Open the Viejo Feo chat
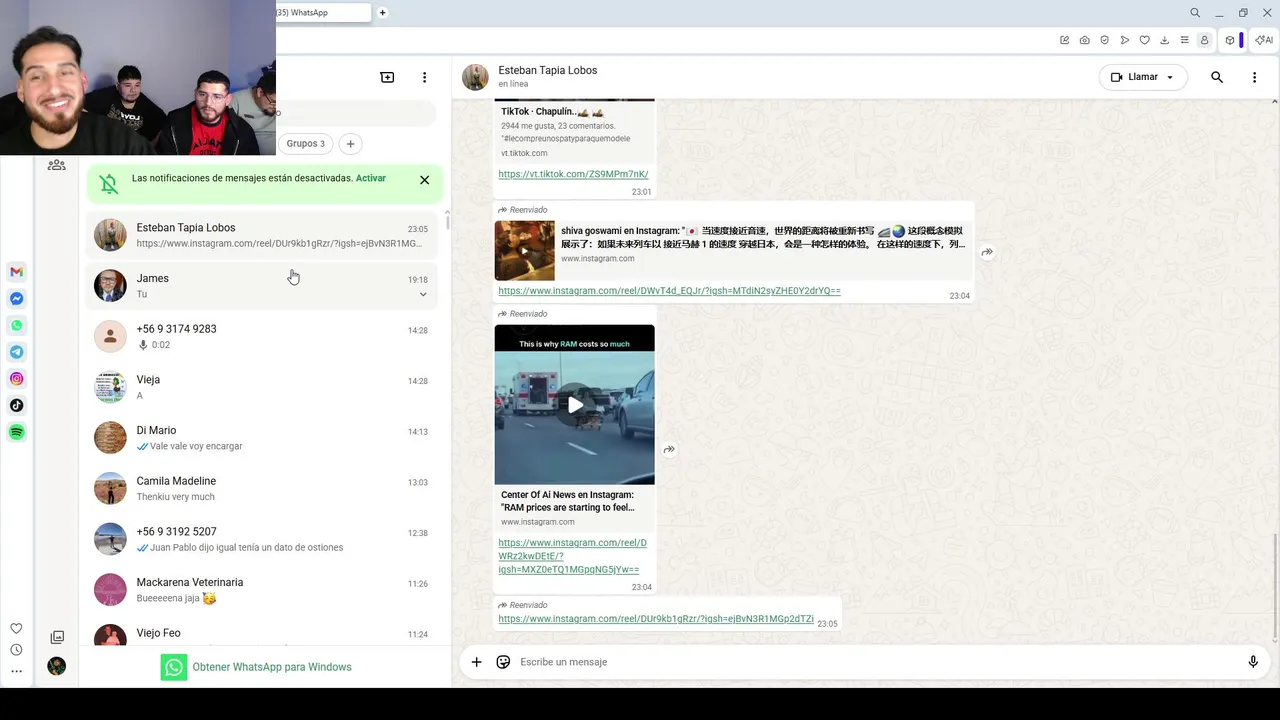1280x720 pixels. click(x=262, y=634)
